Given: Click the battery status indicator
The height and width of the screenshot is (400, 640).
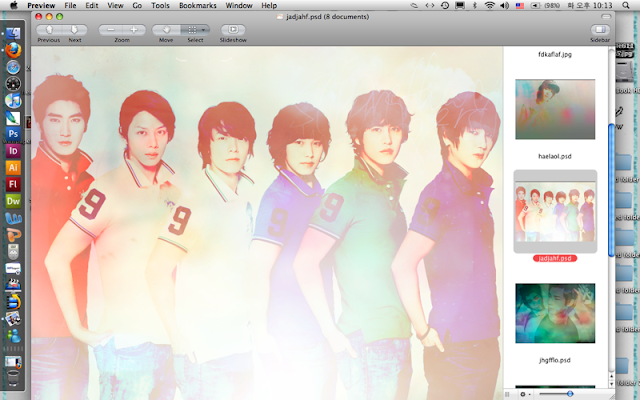Looking at the screenshot, I should click(x=545, y=5).
